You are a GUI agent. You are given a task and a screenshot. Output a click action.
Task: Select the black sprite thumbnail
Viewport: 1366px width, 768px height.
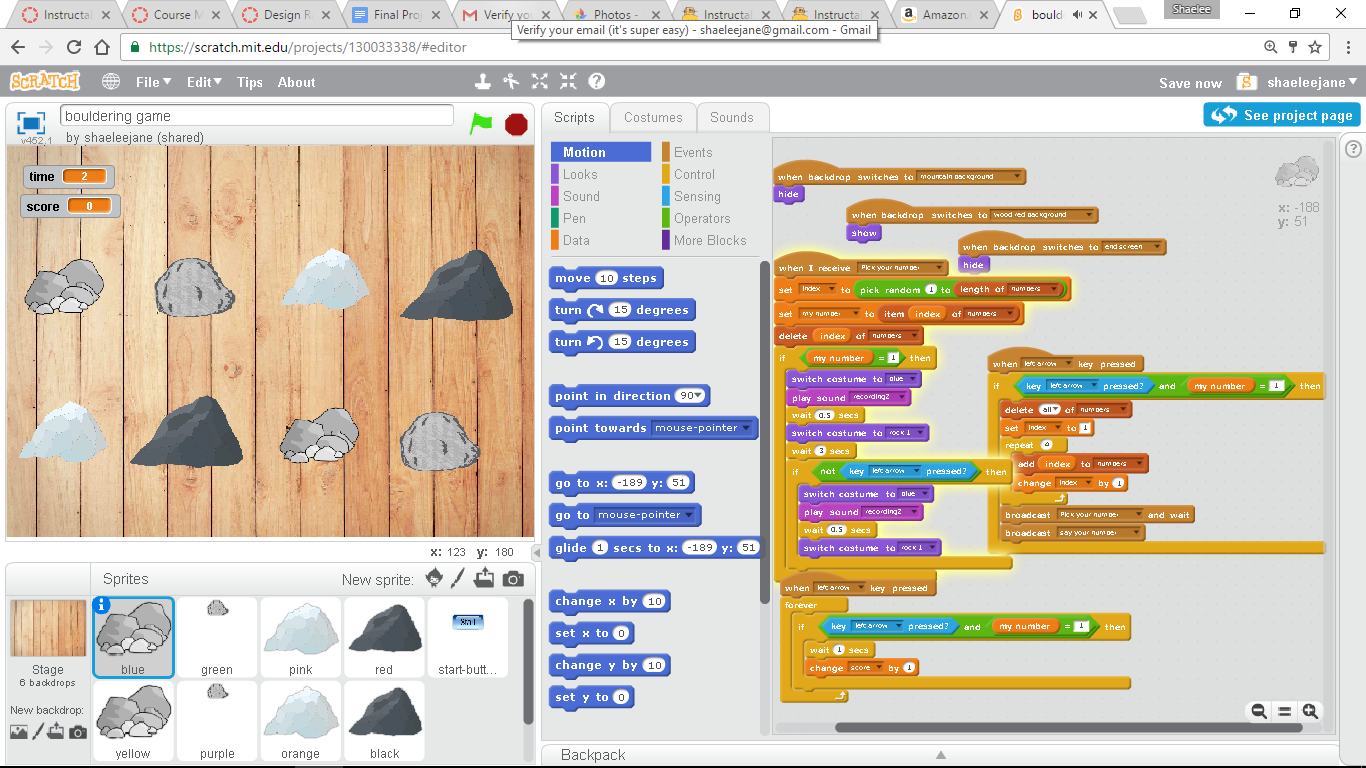[x=385, y=722]
